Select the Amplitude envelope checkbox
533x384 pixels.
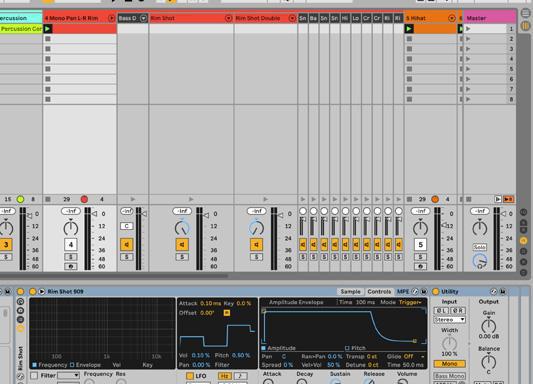click(x=263, y=348)
